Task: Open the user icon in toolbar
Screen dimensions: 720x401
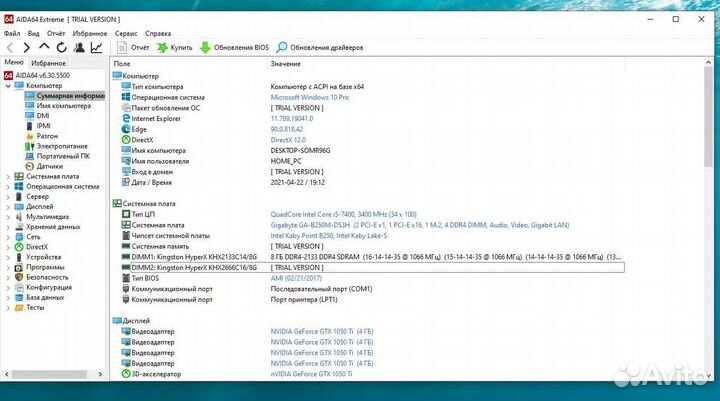Action: 79,47
